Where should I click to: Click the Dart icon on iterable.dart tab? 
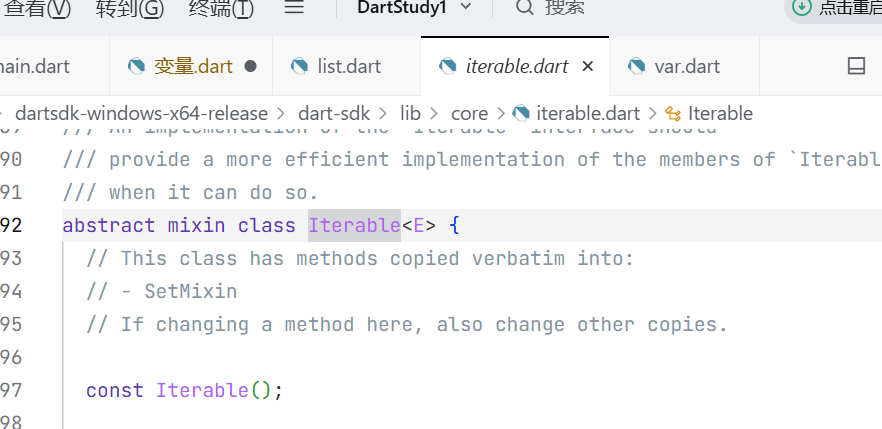(448, 66)
